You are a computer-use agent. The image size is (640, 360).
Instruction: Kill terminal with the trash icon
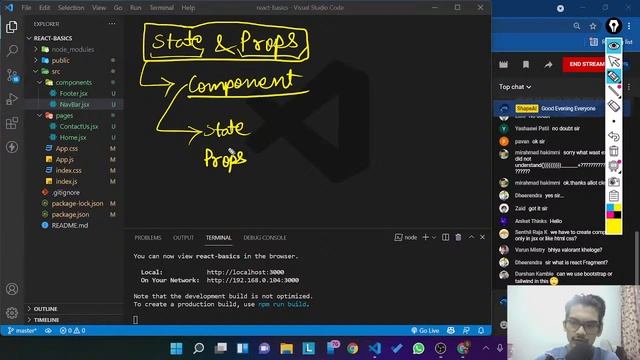coord(458,237)
